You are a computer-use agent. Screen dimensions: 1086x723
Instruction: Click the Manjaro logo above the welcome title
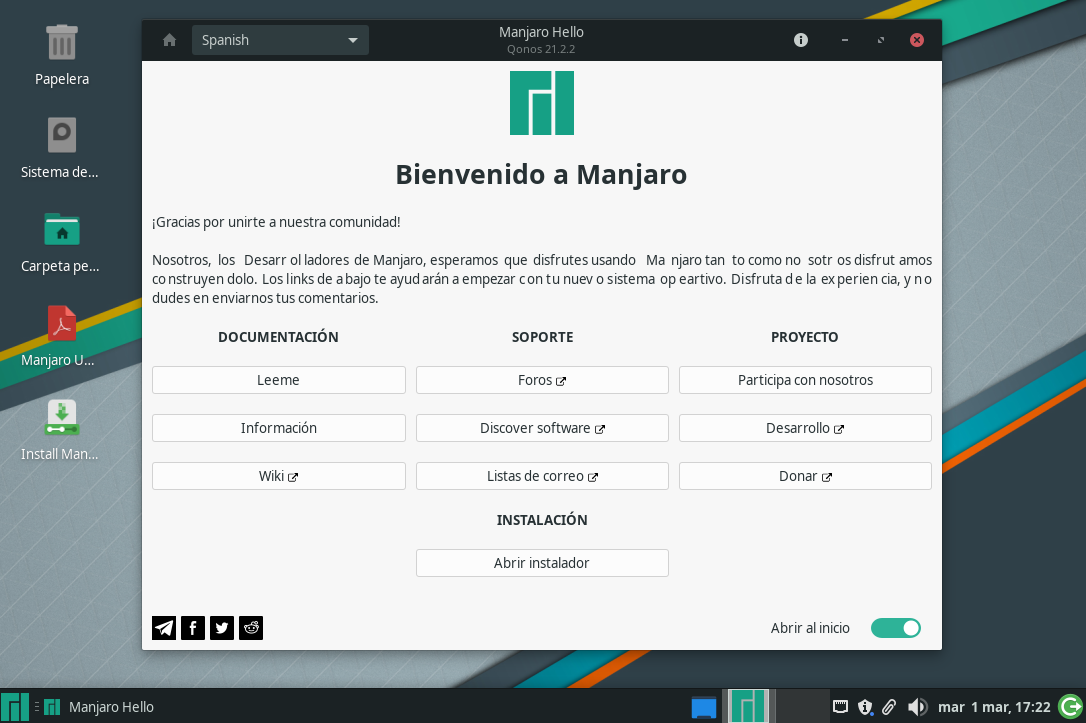(x=541, y=102)
